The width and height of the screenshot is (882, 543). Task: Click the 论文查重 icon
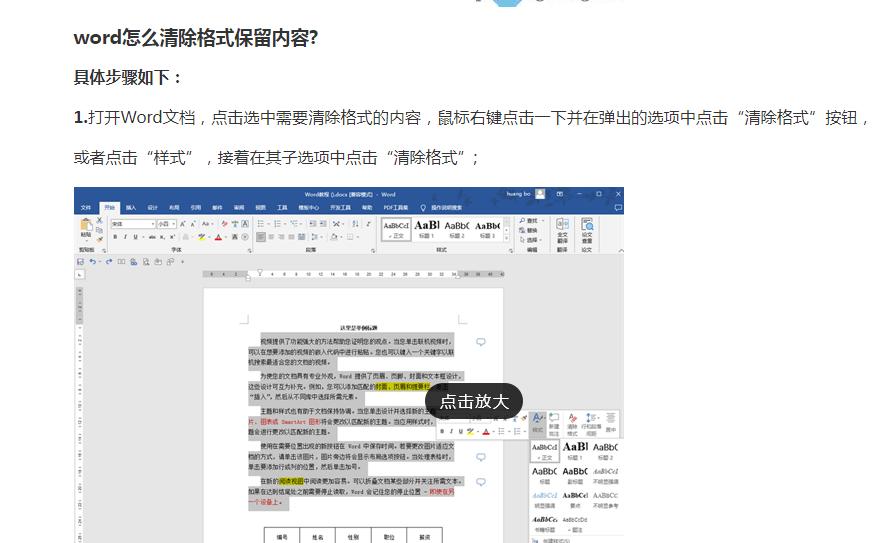587,230
